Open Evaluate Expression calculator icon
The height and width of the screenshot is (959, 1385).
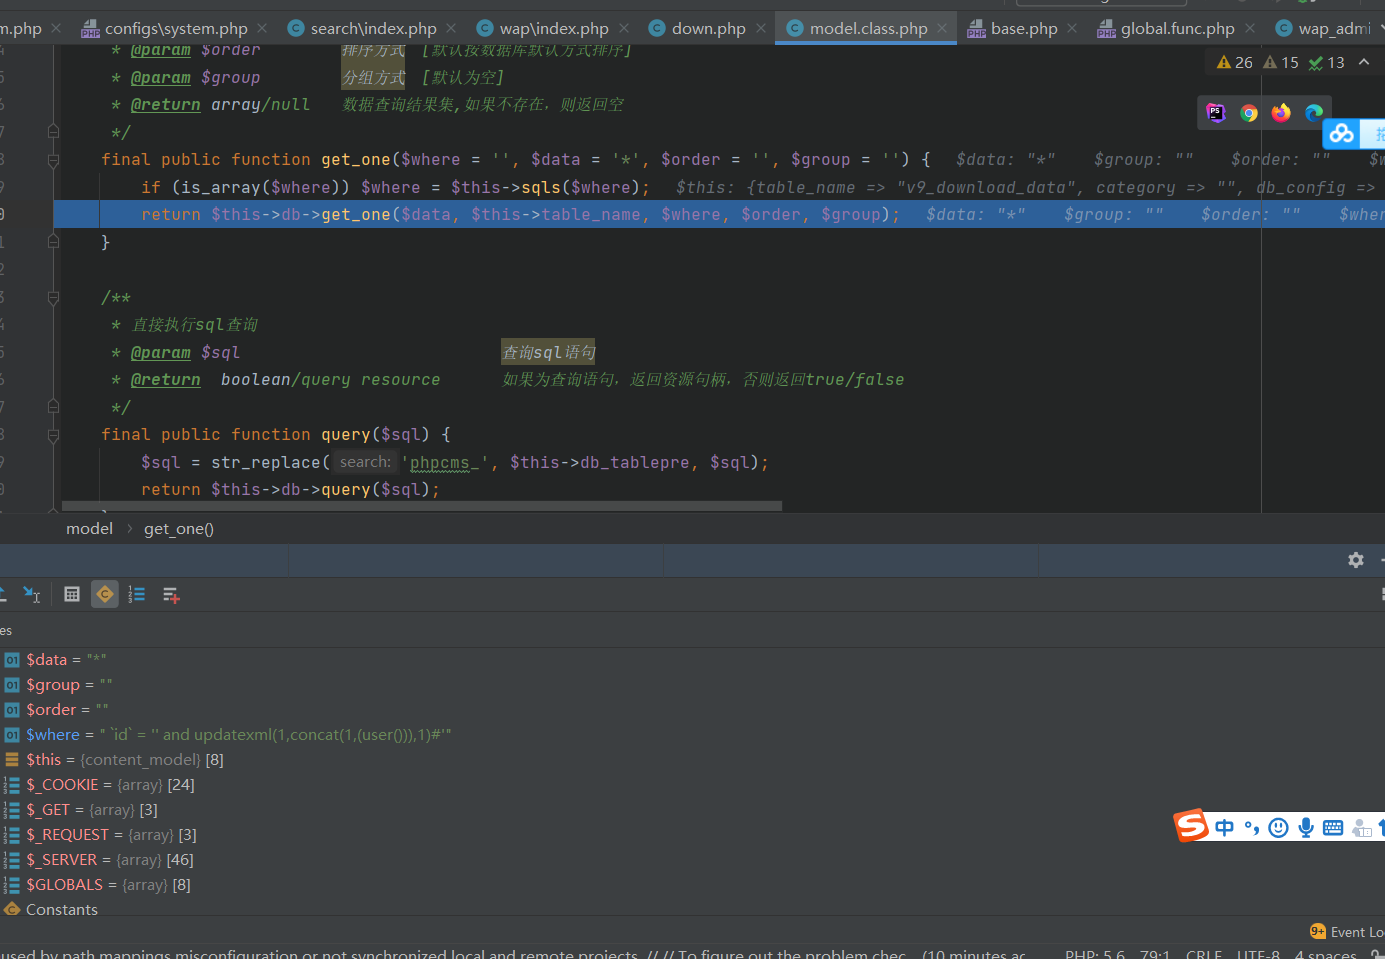click(x=72, y=595)
